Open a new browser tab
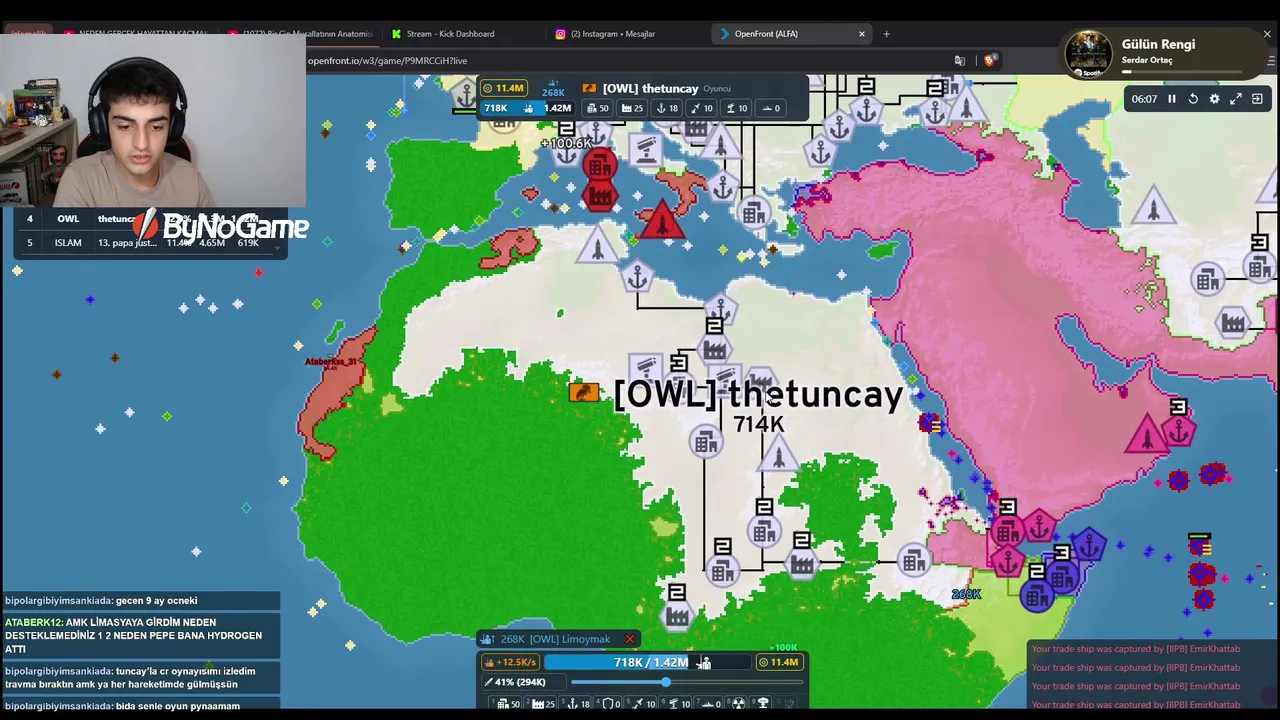The width and height of the screenshot is (1280, 720). click(x=886, y=34)
